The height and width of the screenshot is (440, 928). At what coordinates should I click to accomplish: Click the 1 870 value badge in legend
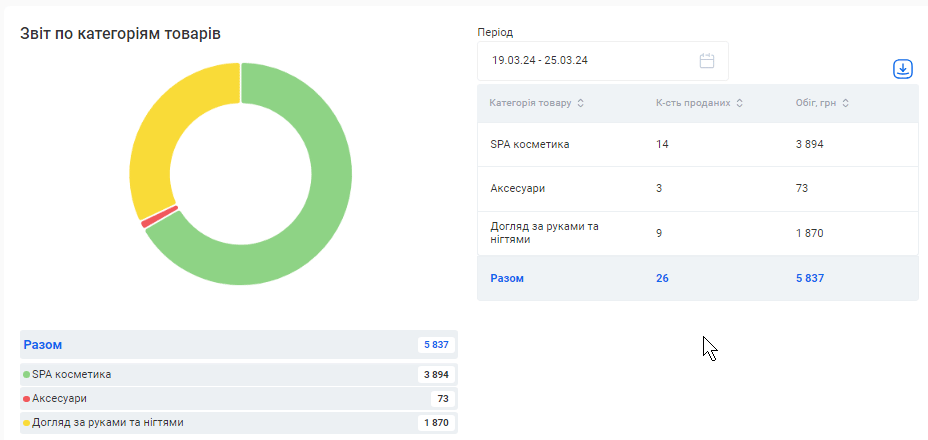tap(436, 423)
